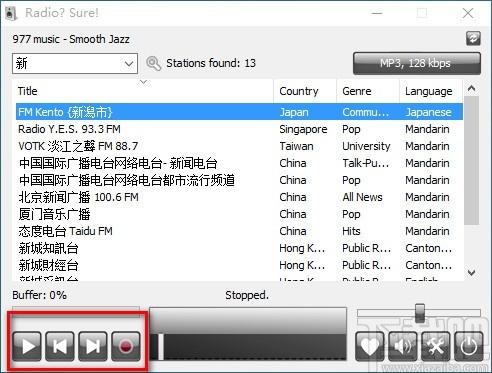Click 977 music - Smooth Jazz title
492x373 pixels.
click(x=71, y=39)
